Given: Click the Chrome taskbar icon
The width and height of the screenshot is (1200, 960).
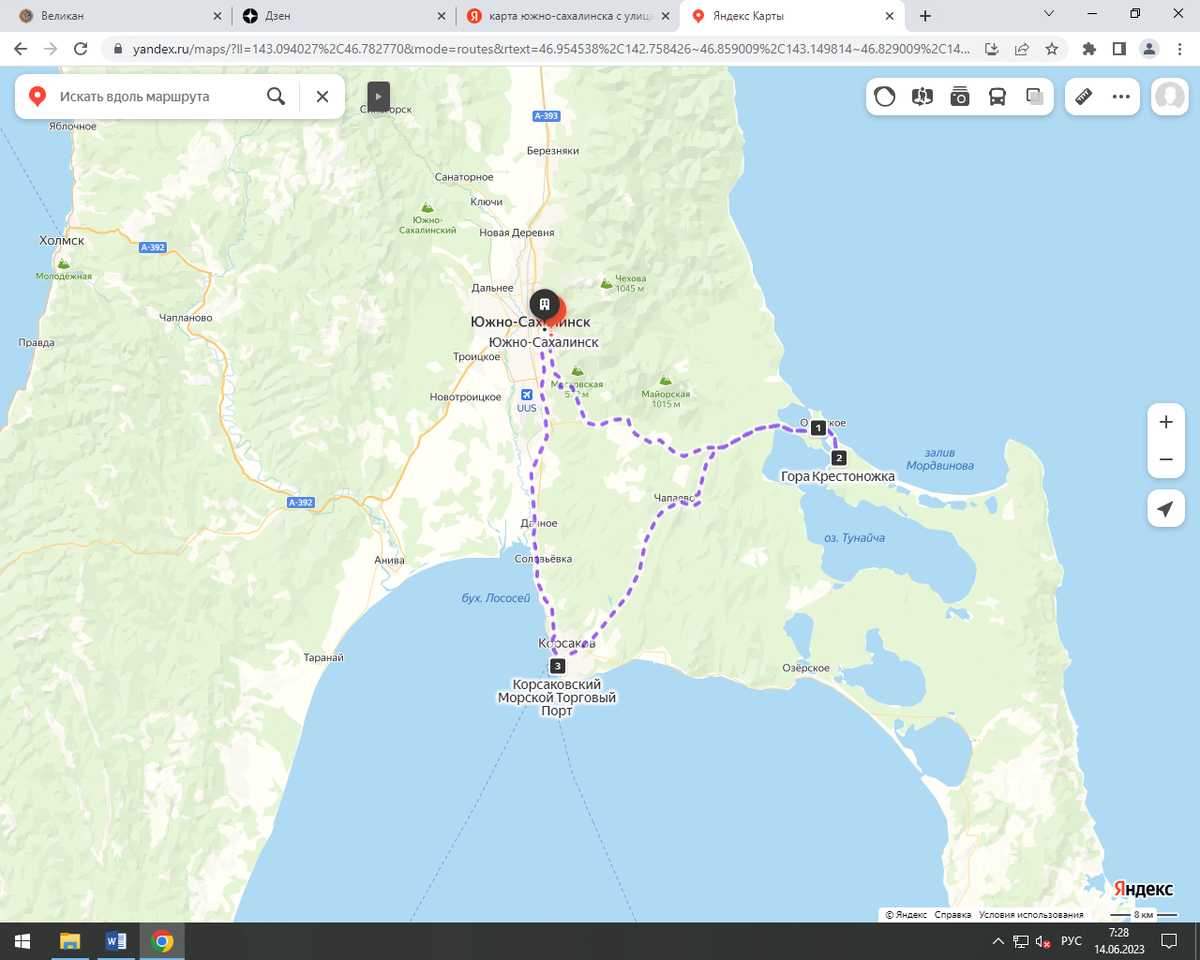Looking at the screenshot, I should (162, 941).
